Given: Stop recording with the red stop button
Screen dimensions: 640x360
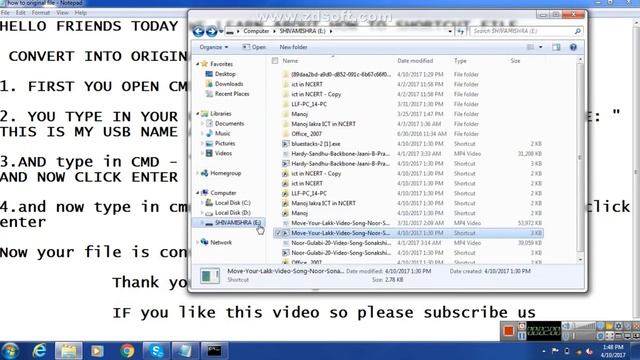Looking at the screenshot, I should [509, 331].
